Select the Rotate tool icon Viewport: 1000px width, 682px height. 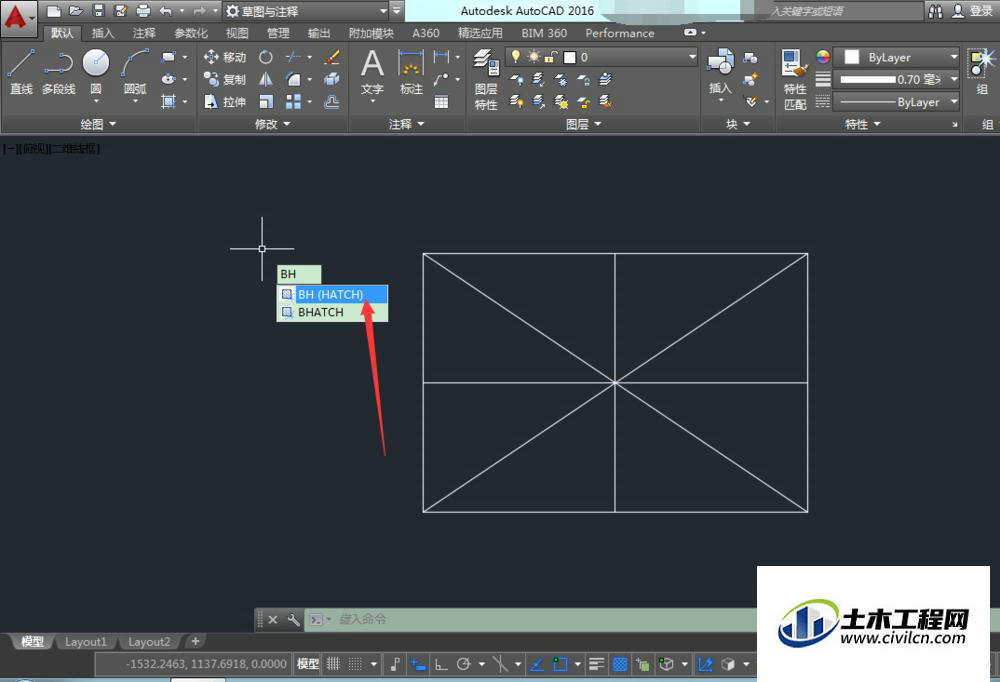(x=266, y=57)
